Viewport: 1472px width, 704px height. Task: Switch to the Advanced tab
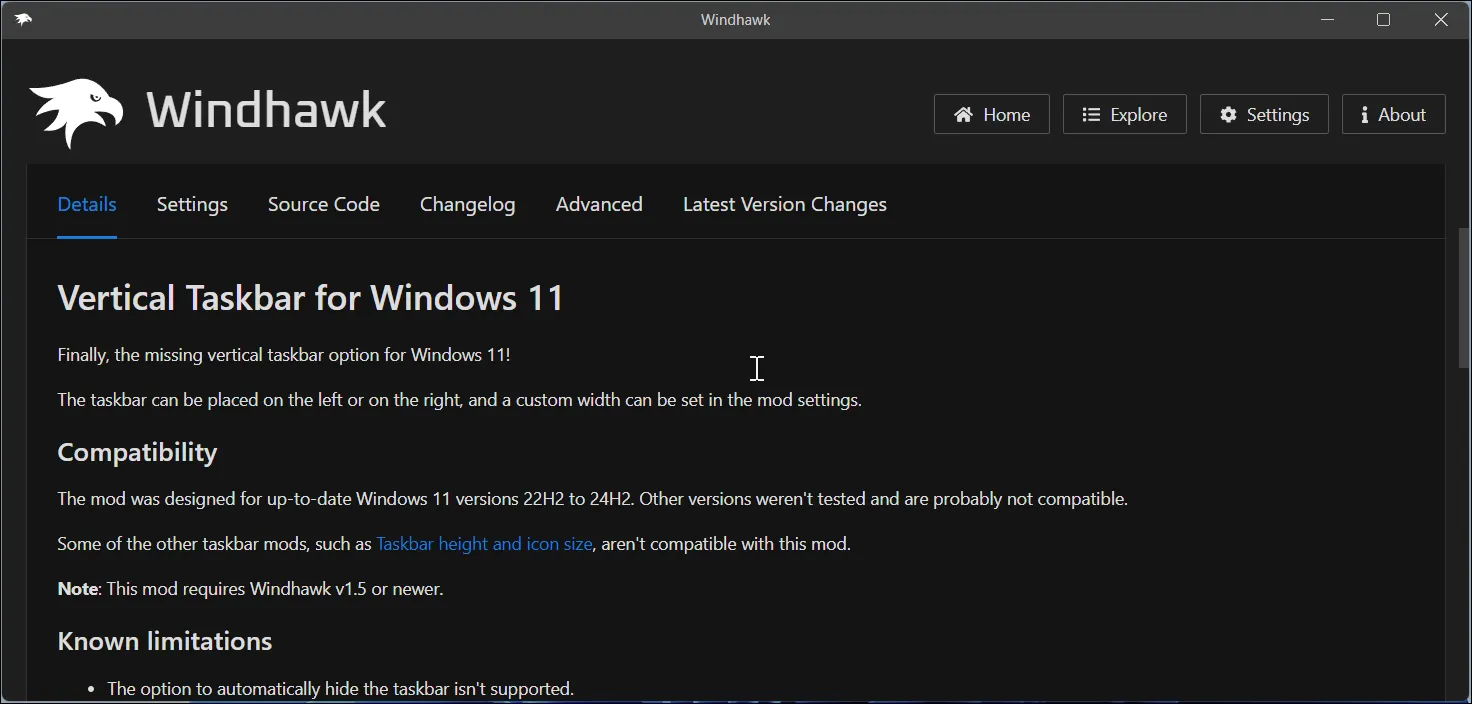pos(599,204)
